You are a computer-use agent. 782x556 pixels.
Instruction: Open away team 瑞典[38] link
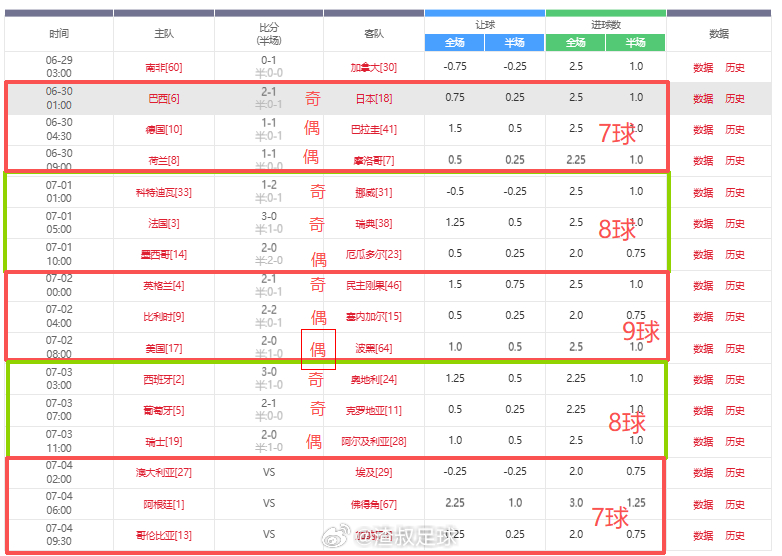(x=374, y=223)
